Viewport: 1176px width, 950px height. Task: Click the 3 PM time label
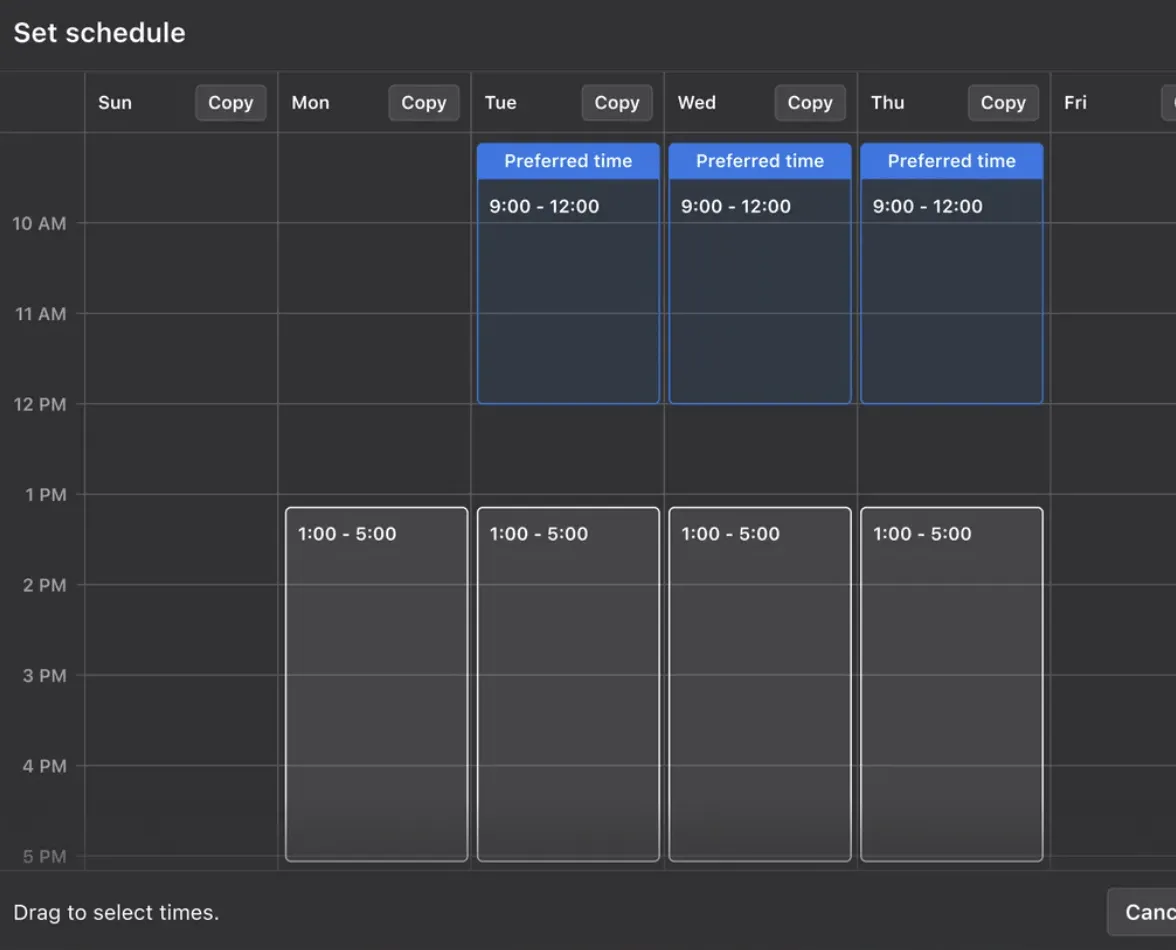tap(44, 676)
